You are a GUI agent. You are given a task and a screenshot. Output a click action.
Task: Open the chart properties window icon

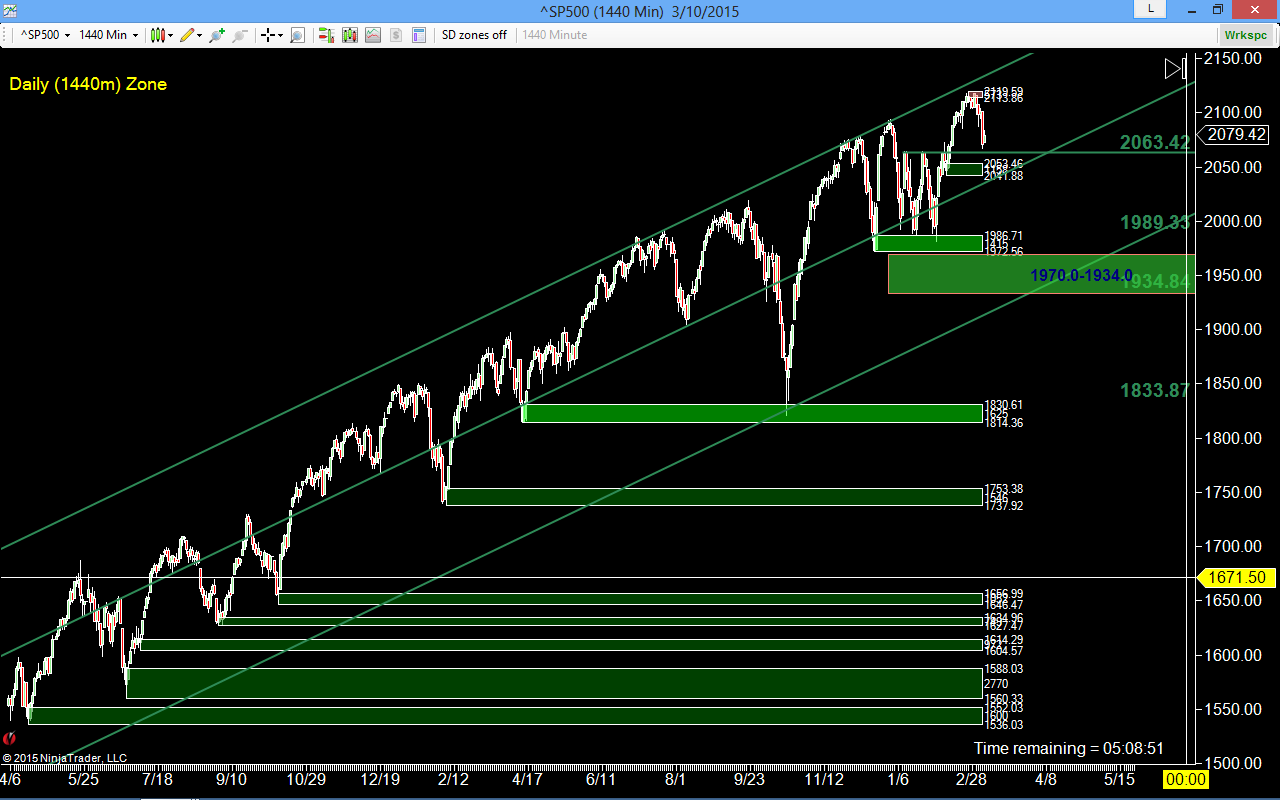[420, 35]
